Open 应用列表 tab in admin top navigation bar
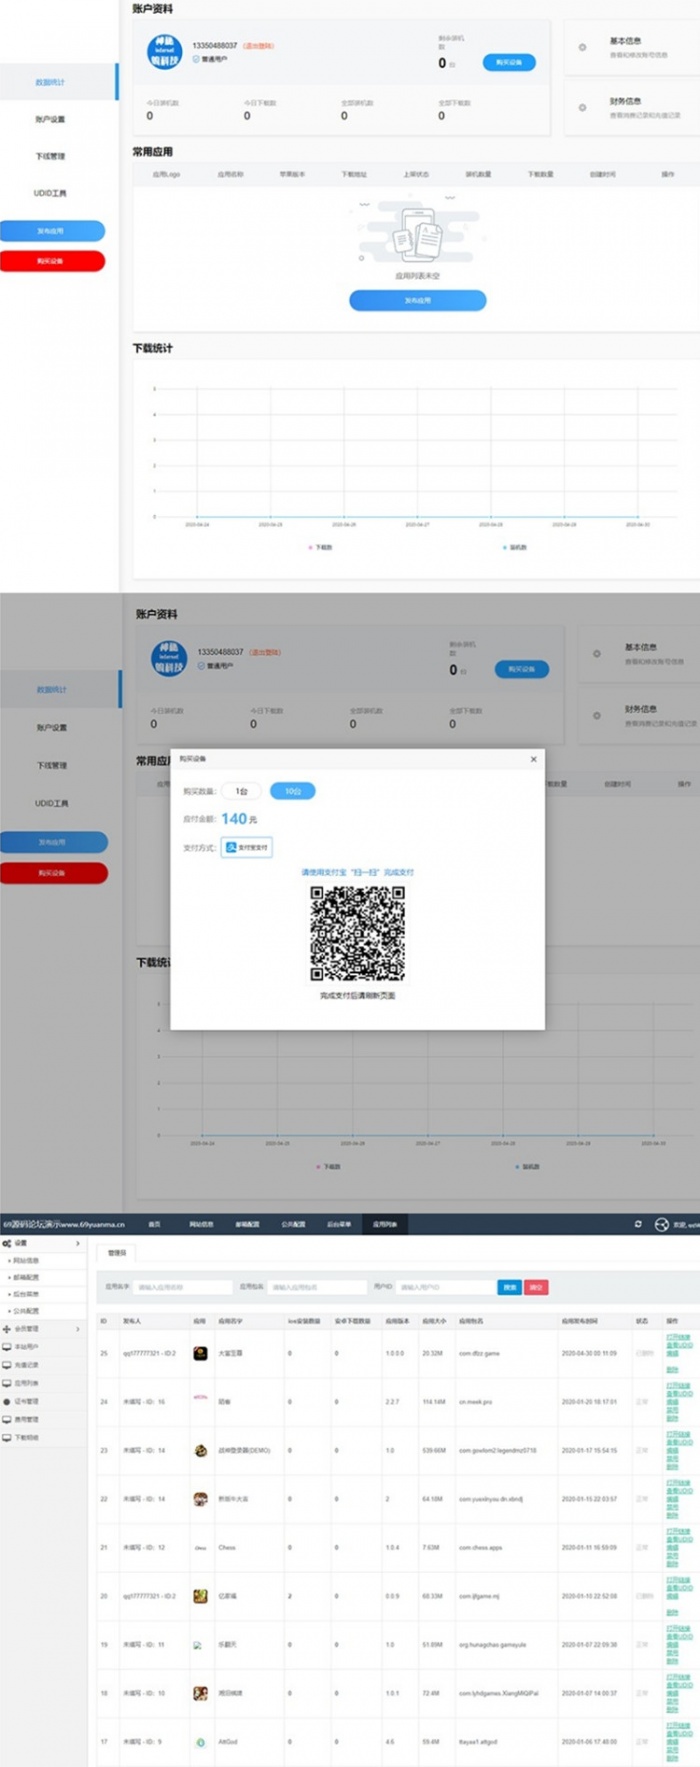Viewport: 700px width, 1767px height. [x=385, y=1224]
